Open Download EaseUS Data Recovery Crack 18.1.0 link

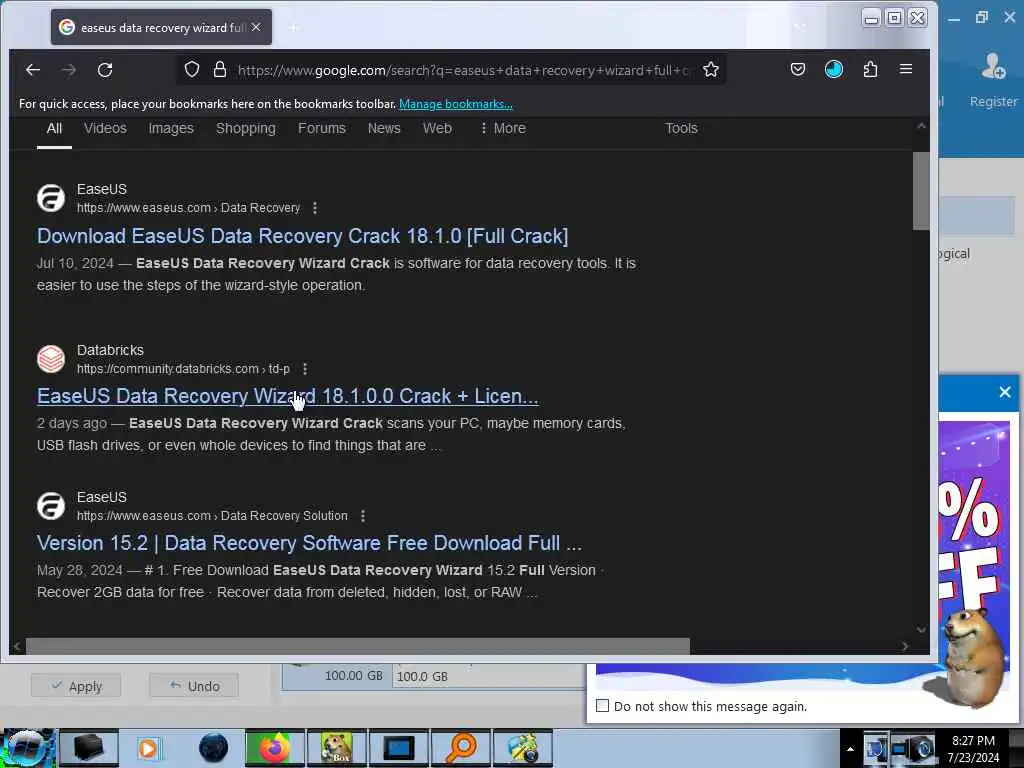pos(302,236)
